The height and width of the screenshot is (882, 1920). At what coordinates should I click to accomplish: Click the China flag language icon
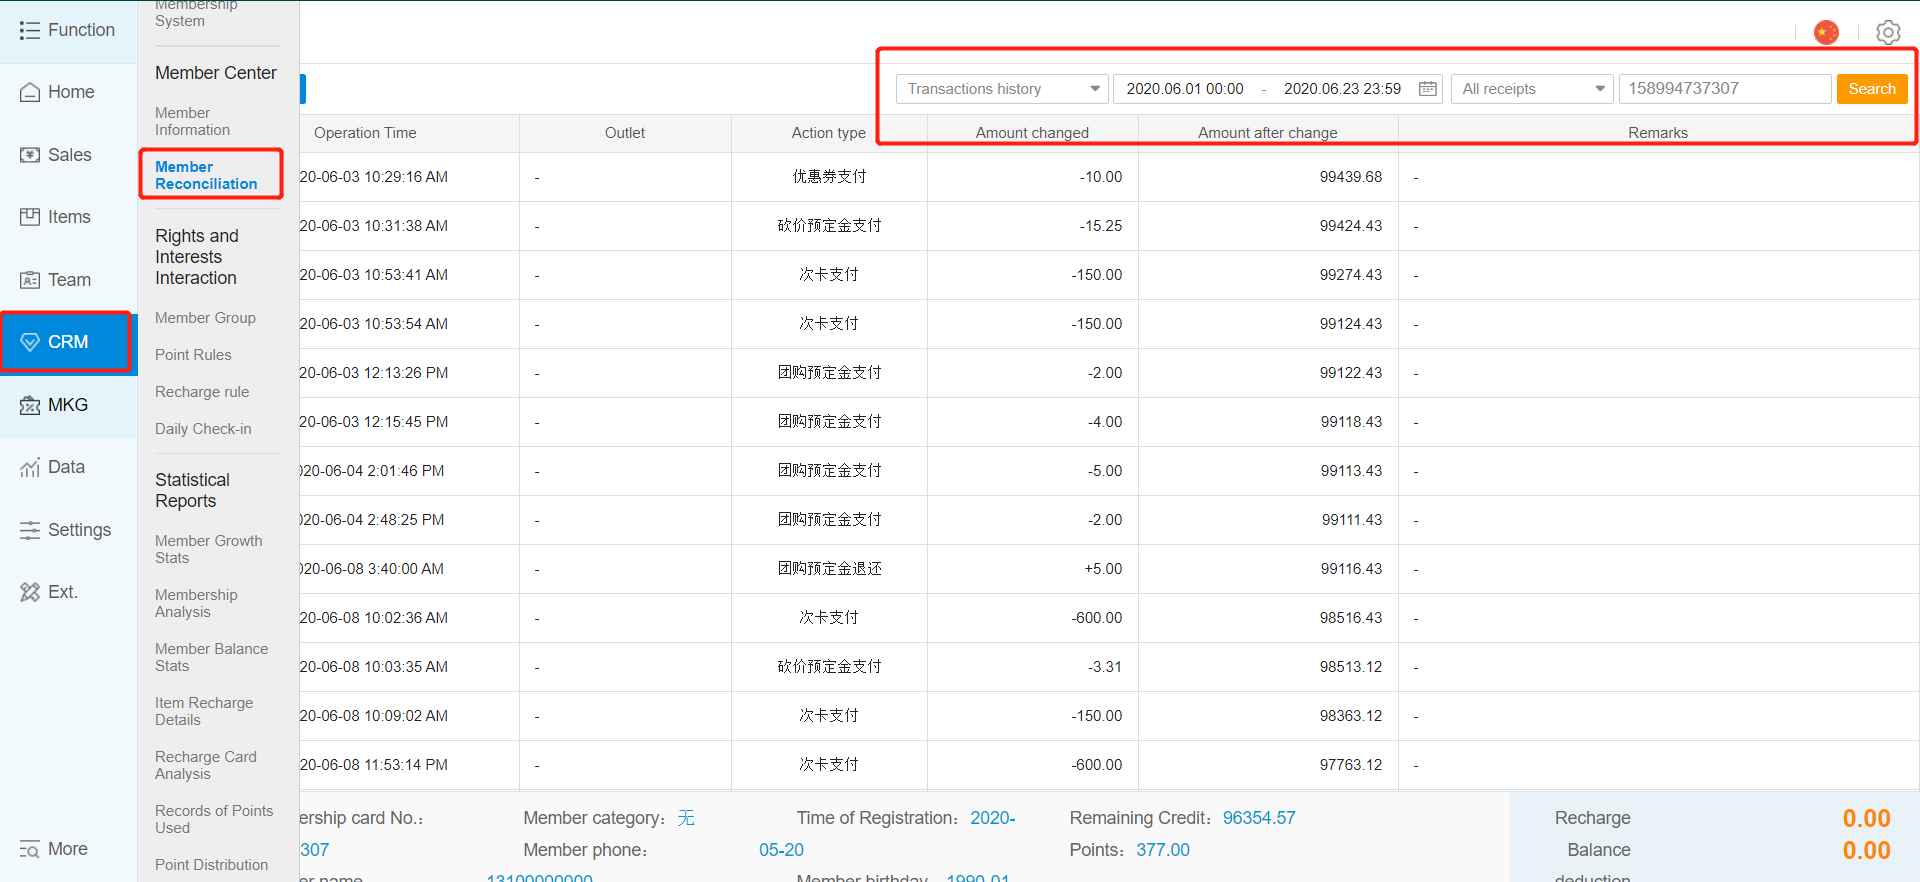click(x=1826, y=33)
